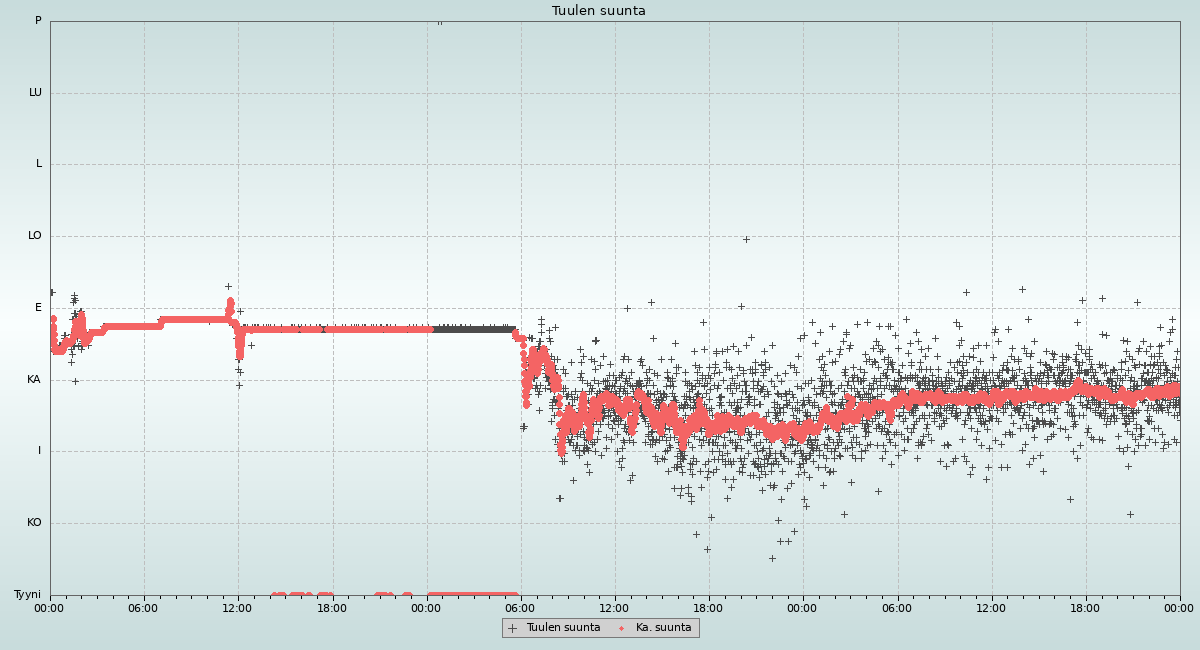
Task: Click the 'E' y-axis label
Action: point(39,308)
